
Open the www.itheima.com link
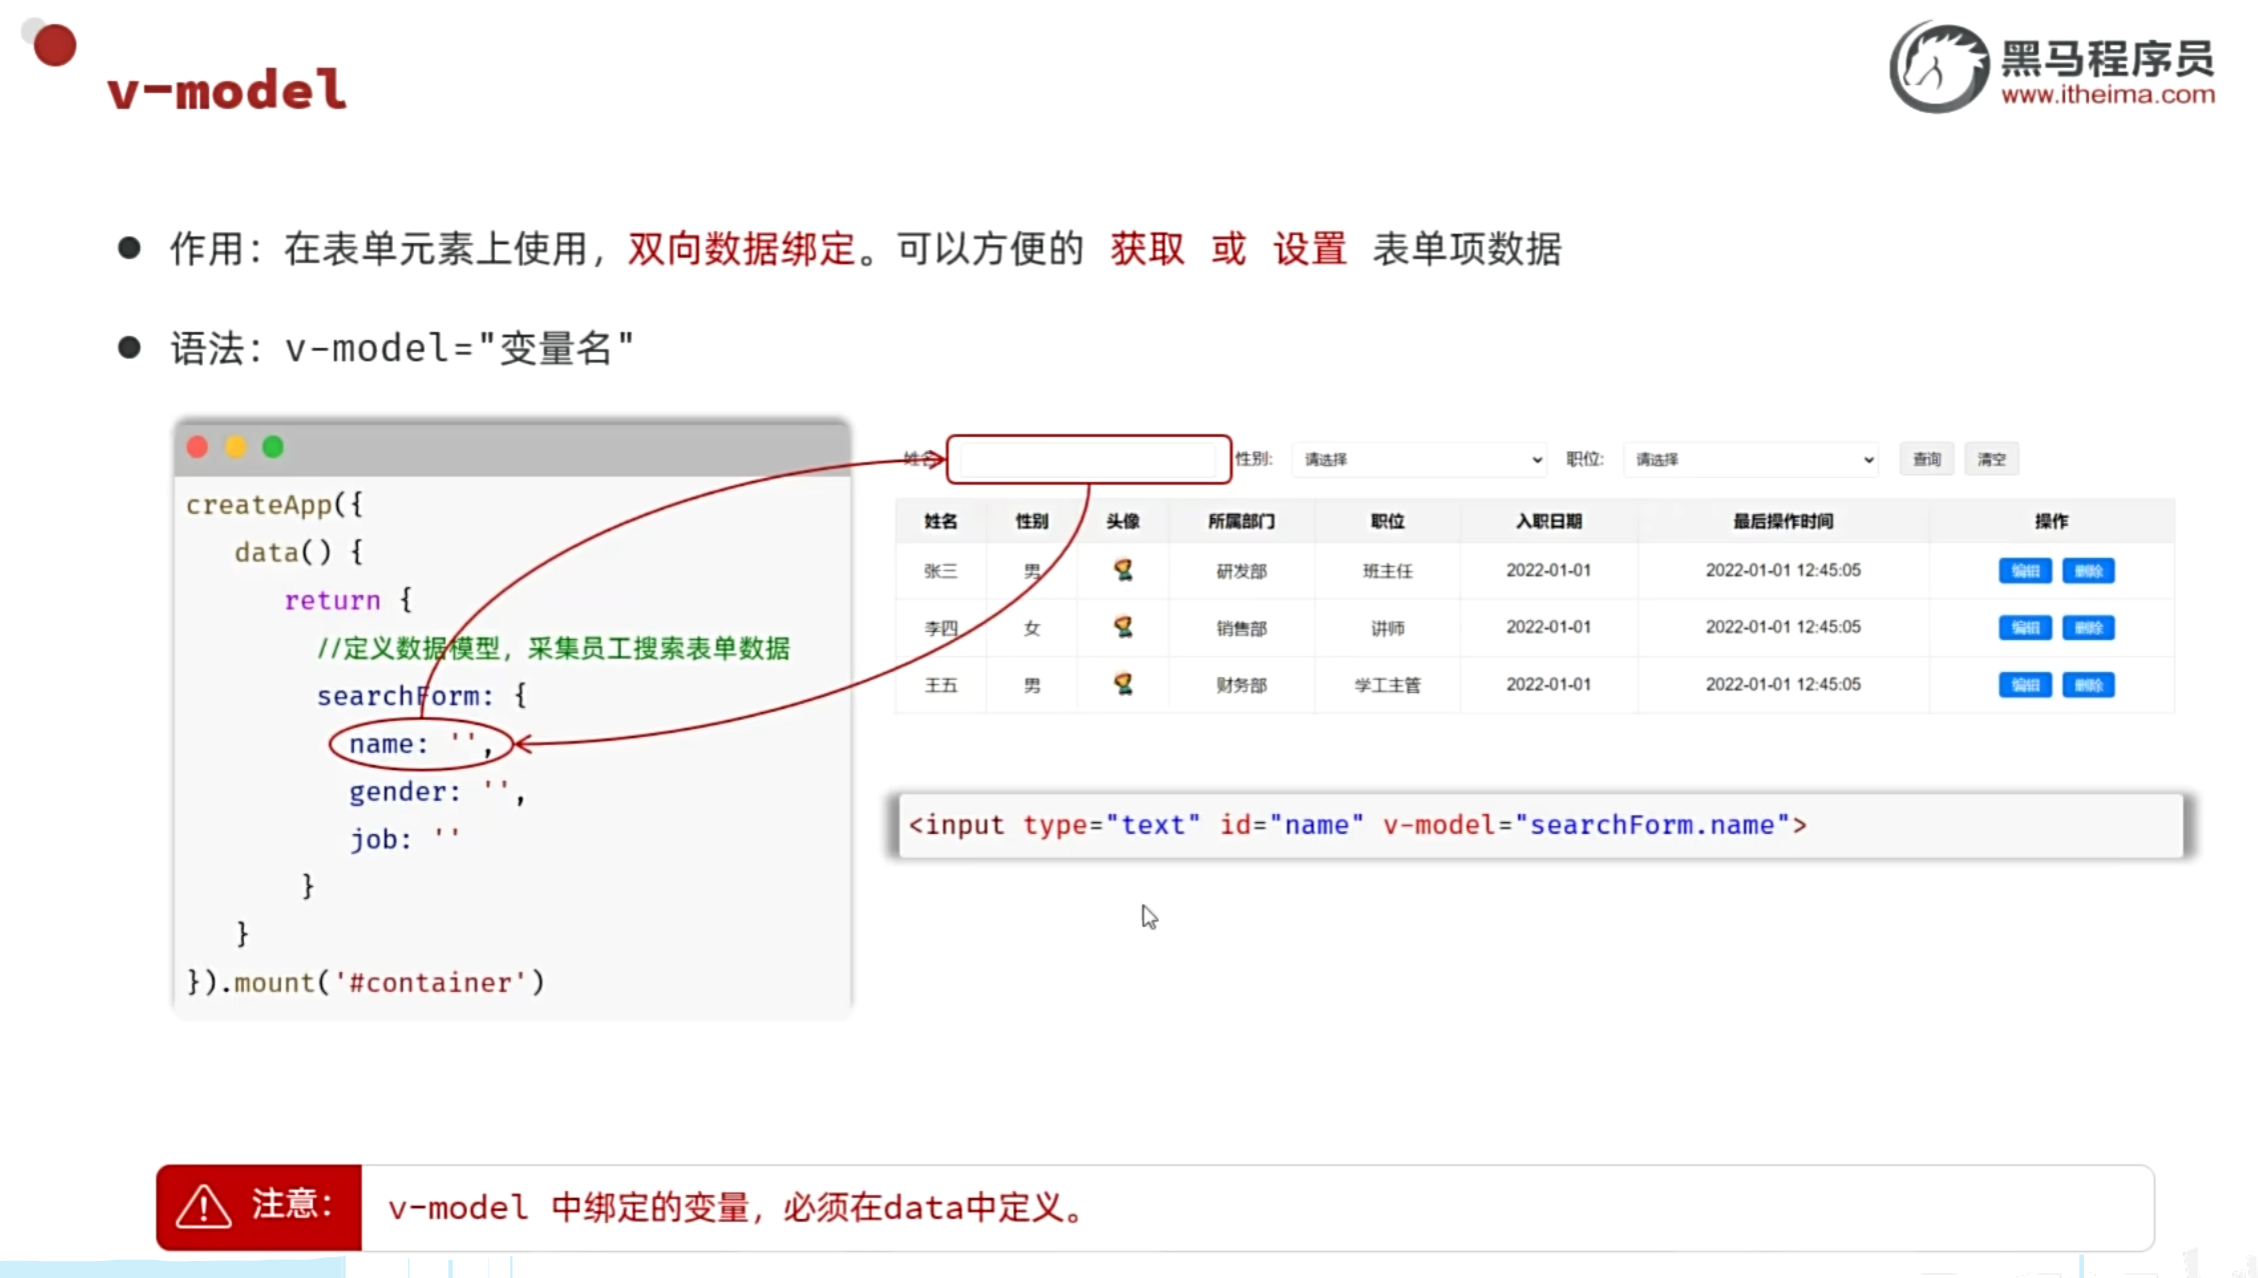2107,95
